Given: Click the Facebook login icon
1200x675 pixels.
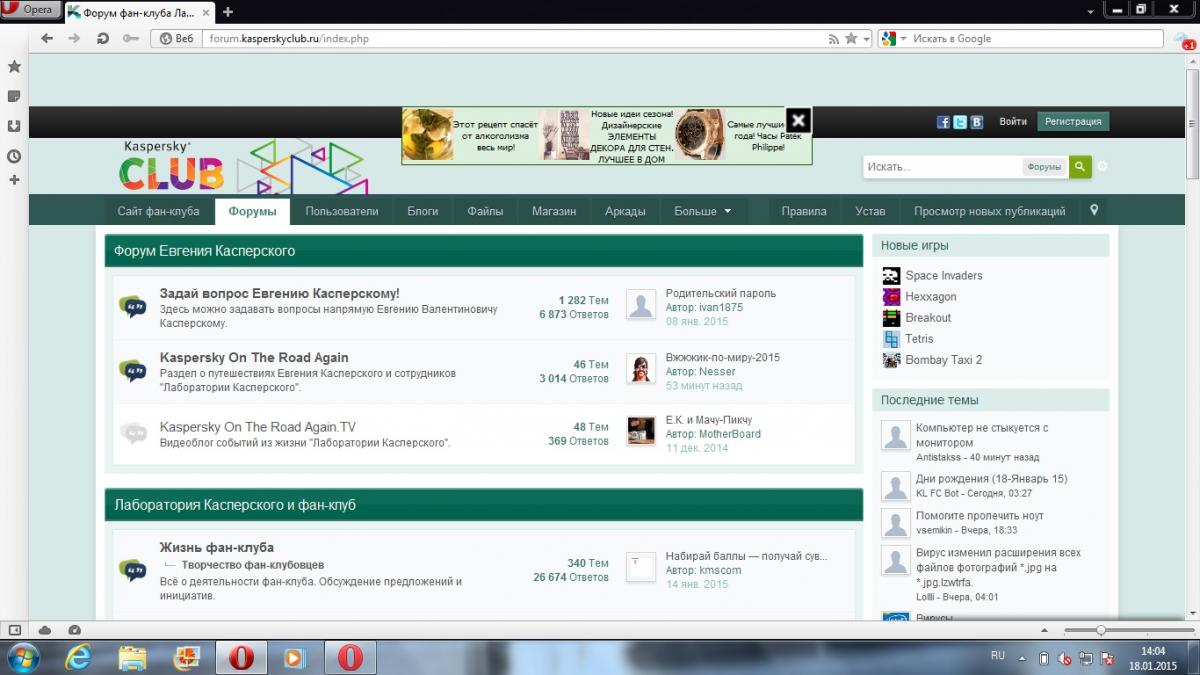Looking at the screenshot, I should click(x=943, y=122).
